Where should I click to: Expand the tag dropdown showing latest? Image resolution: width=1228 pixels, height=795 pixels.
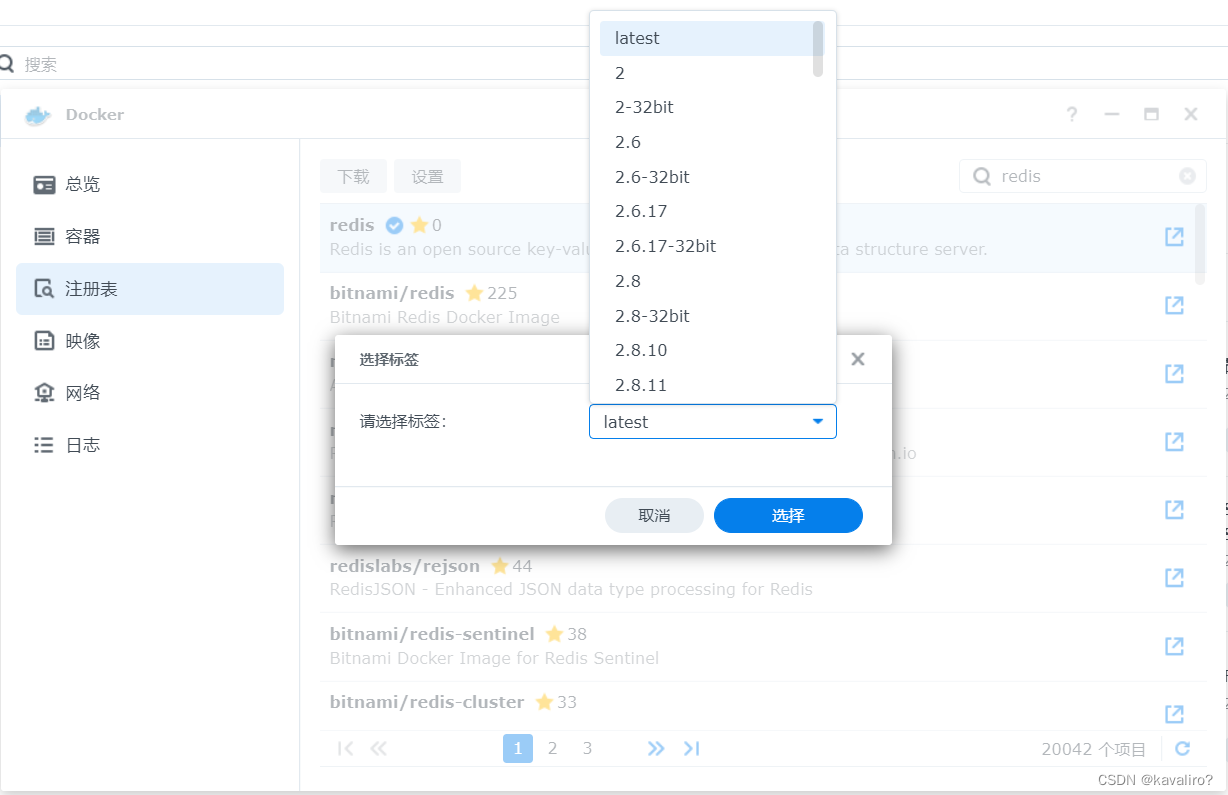click(x=713, y=422)
